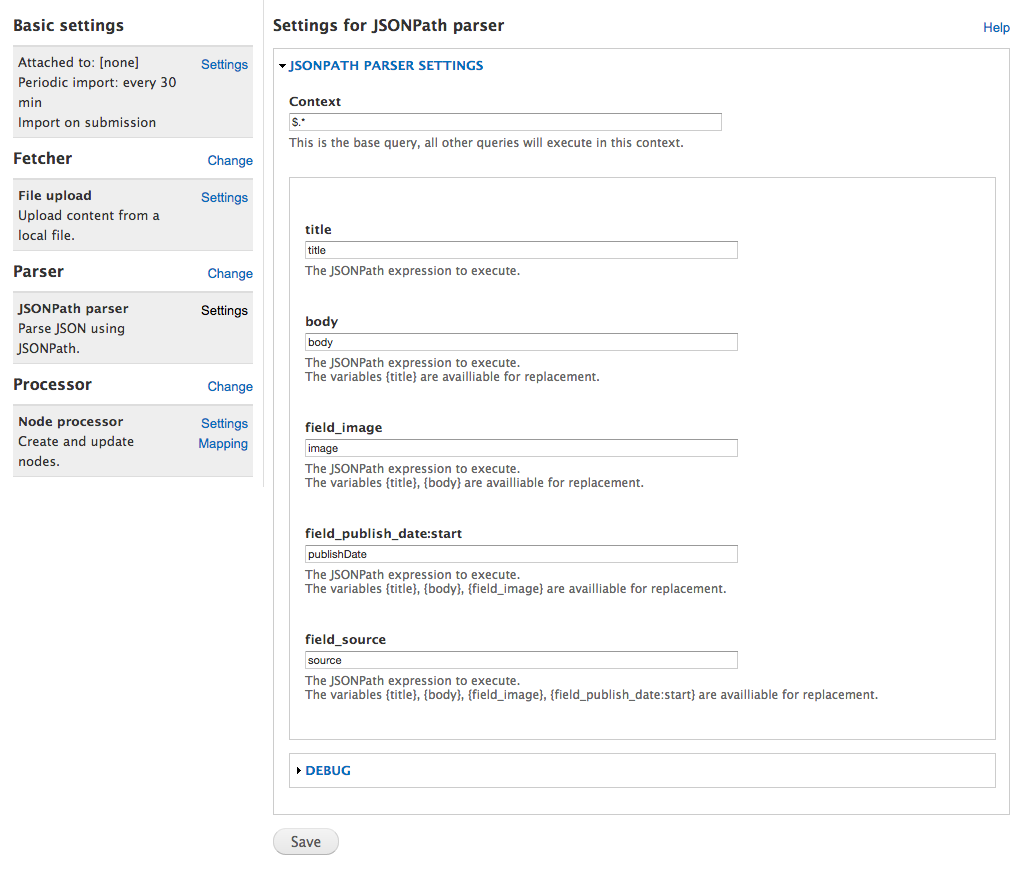This screenshot has width=1026, height=870.
Task: Click the 'Create and update nodes.' description
Action: coord(76,451)
